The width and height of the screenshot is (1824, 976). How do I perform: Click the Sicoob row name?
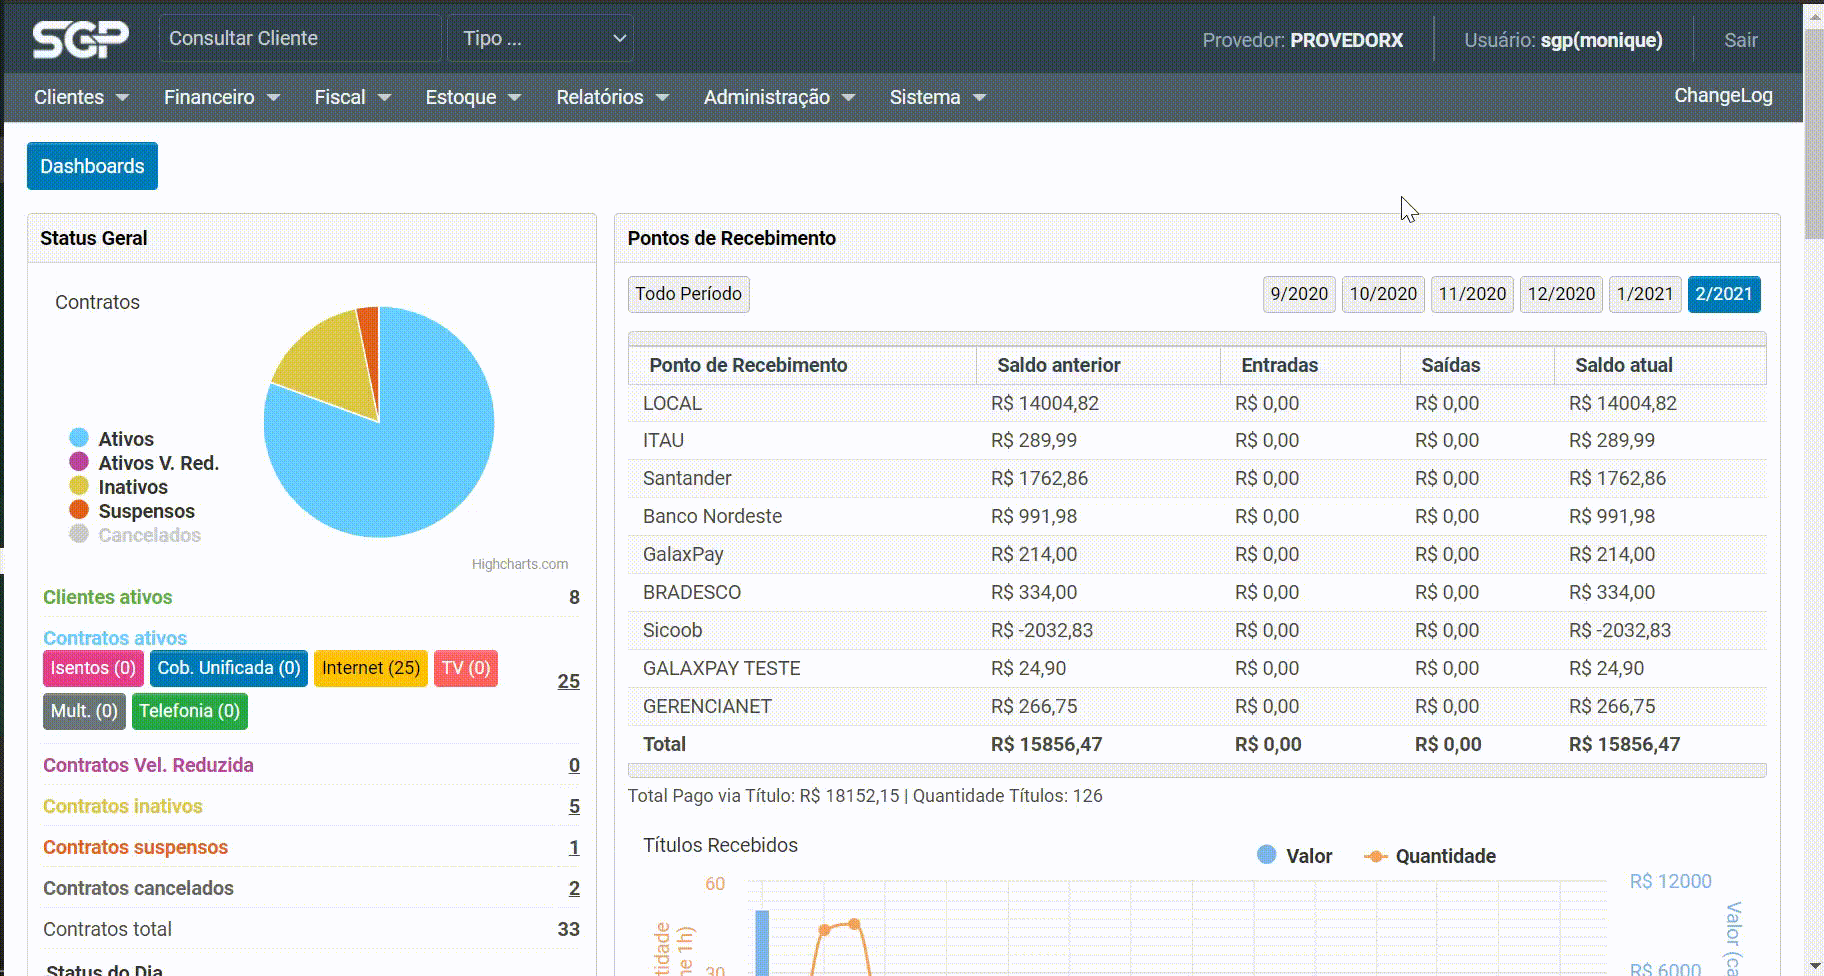click(672, 630)
